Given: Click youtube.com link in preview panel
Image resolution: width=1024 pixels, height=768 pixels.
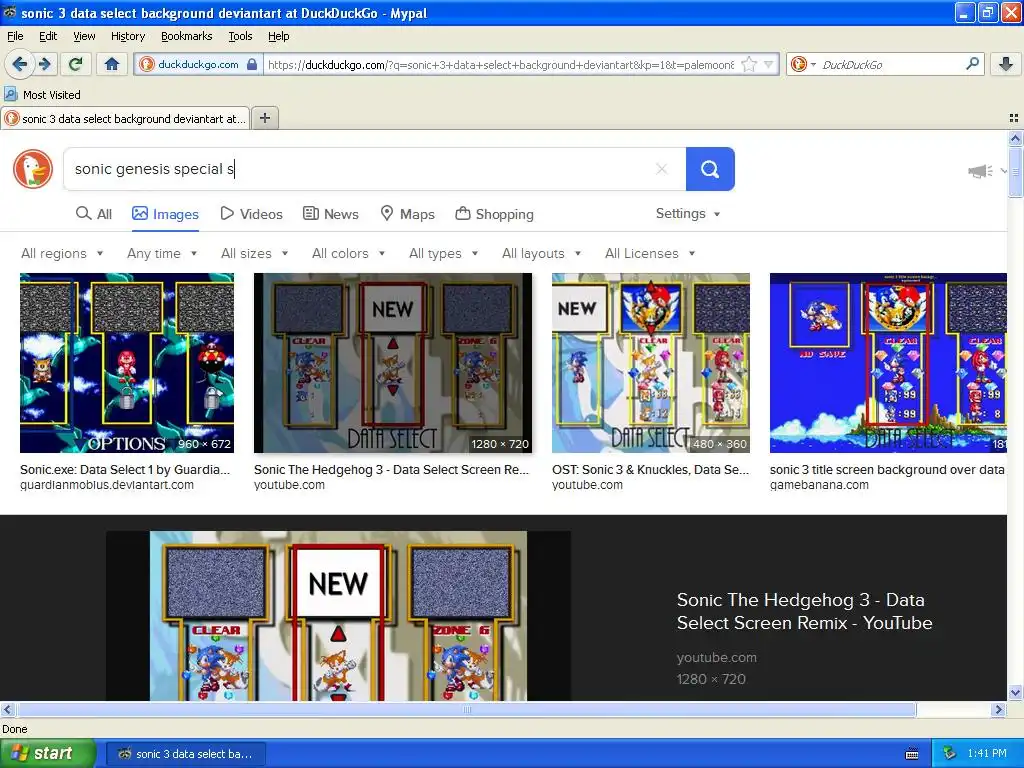Looking at the screenshot, I should [x=716, y=657].
